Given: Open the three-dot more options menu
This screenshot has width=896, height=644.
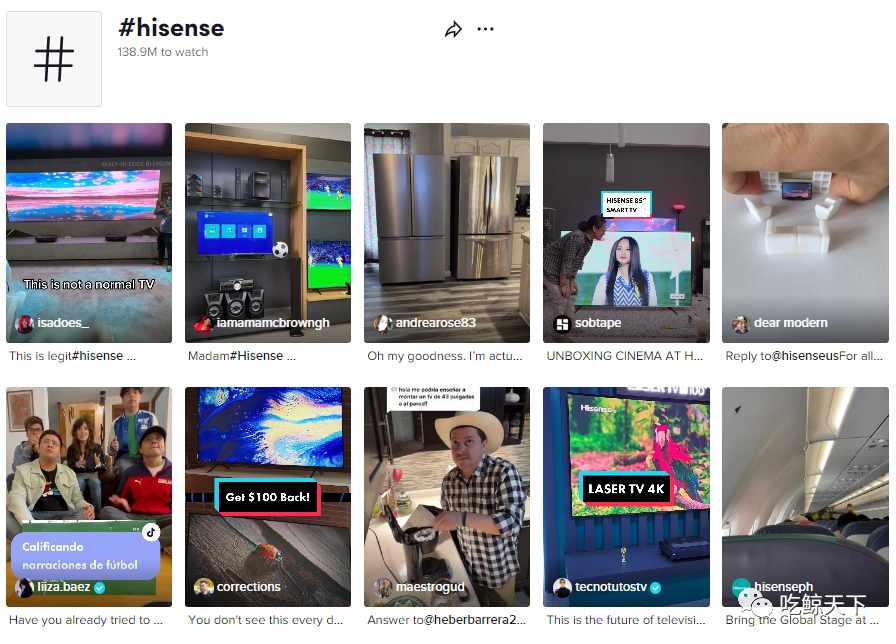Looking at the screenshot, I should click(x=485, y=29).
